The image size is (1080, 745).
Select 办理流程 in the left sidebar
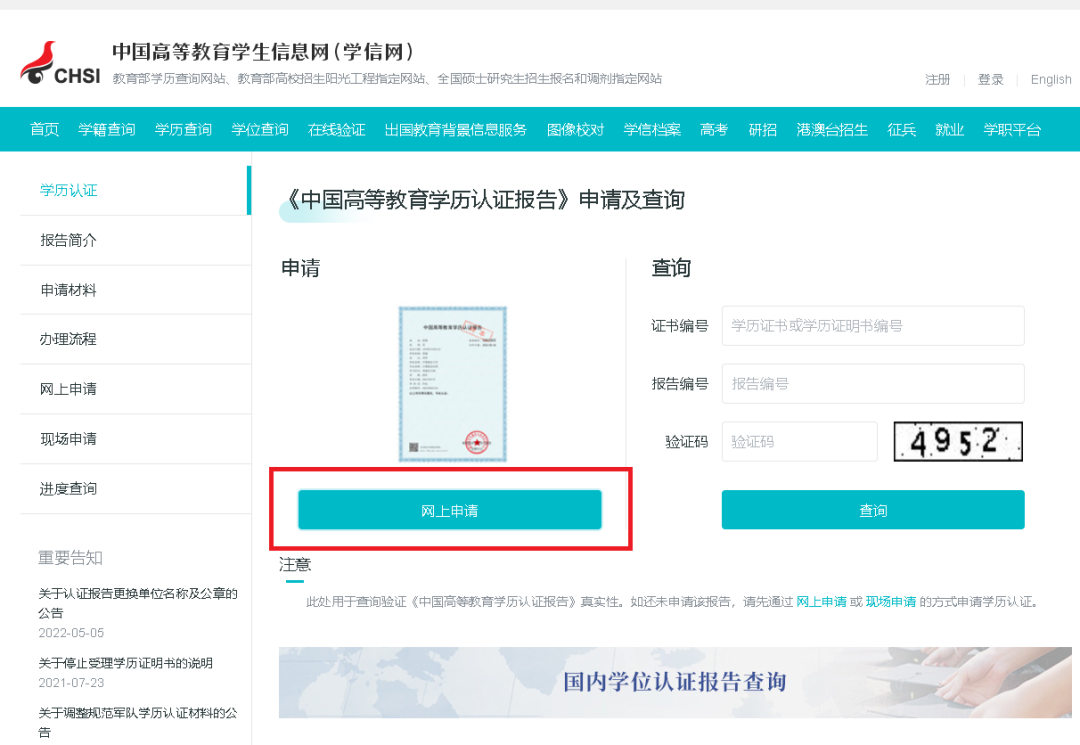click(x=136, y=339)
